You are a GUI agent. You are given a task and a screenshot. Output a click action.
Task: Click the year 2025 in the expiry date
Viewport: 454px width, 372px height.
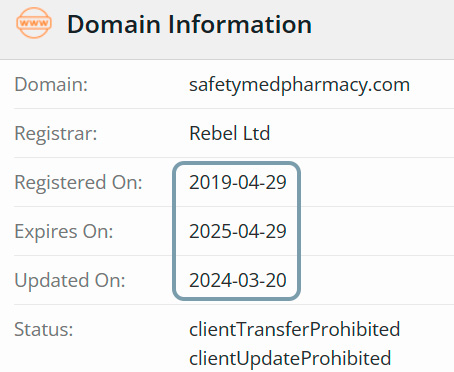209,231
